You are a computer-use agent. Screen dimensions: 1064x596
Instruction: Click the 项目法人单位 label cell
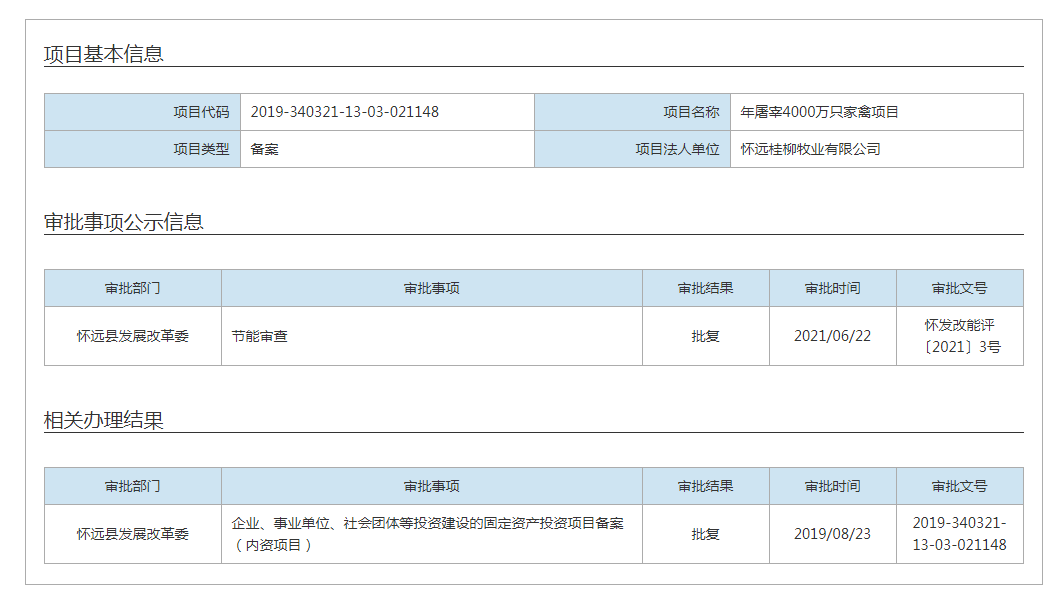click(632, 149)
